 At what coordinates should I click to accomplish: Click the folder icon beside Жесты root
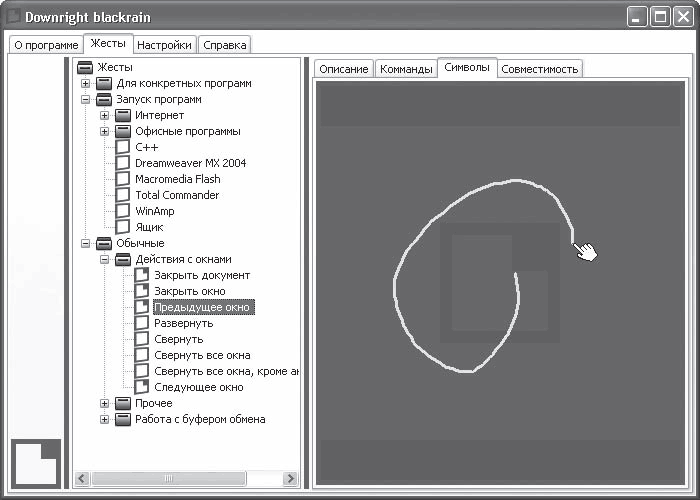tap(85, 67)
